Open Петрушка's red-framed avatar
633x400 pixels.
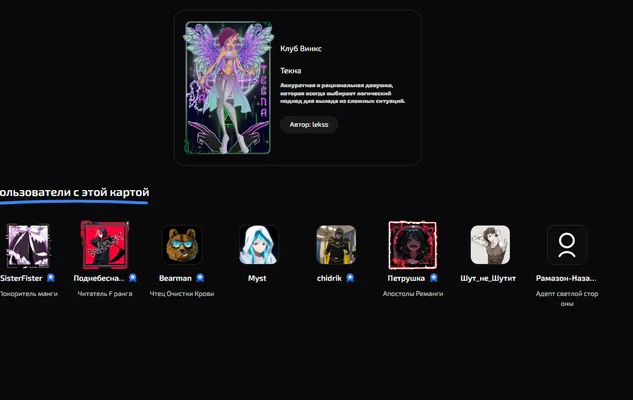(413, 245)
